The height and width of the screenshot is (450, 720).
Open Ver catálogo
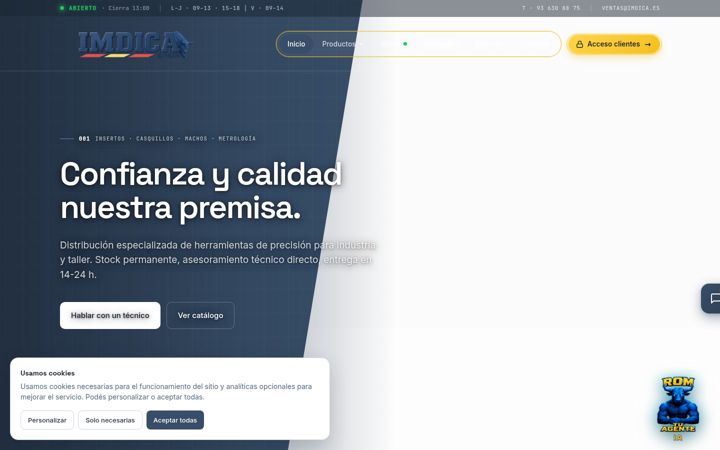click(x=200, y=315)
